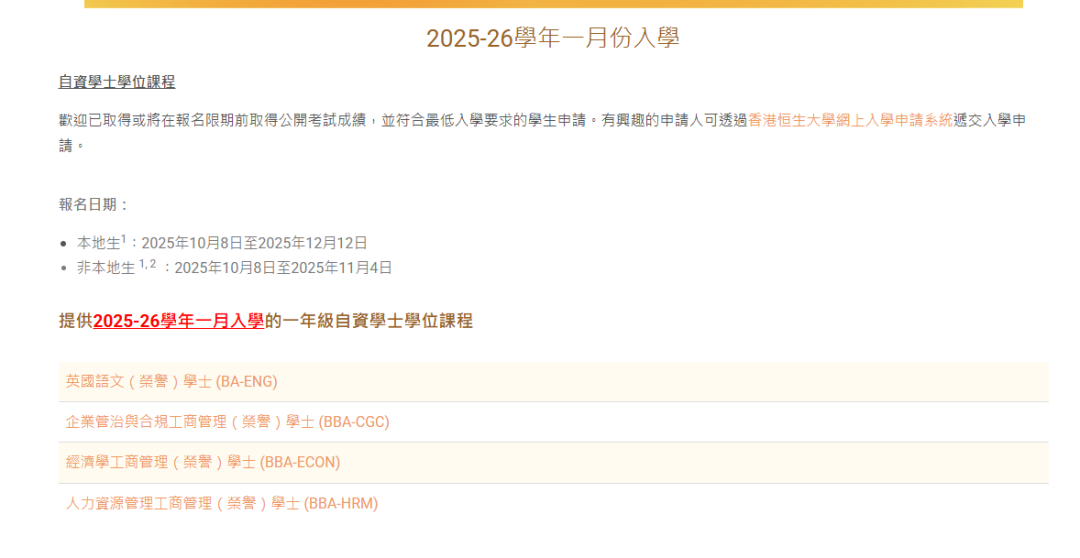View 人力資源管理工商管理 (BBA-HRM) programme

[222, 503]
